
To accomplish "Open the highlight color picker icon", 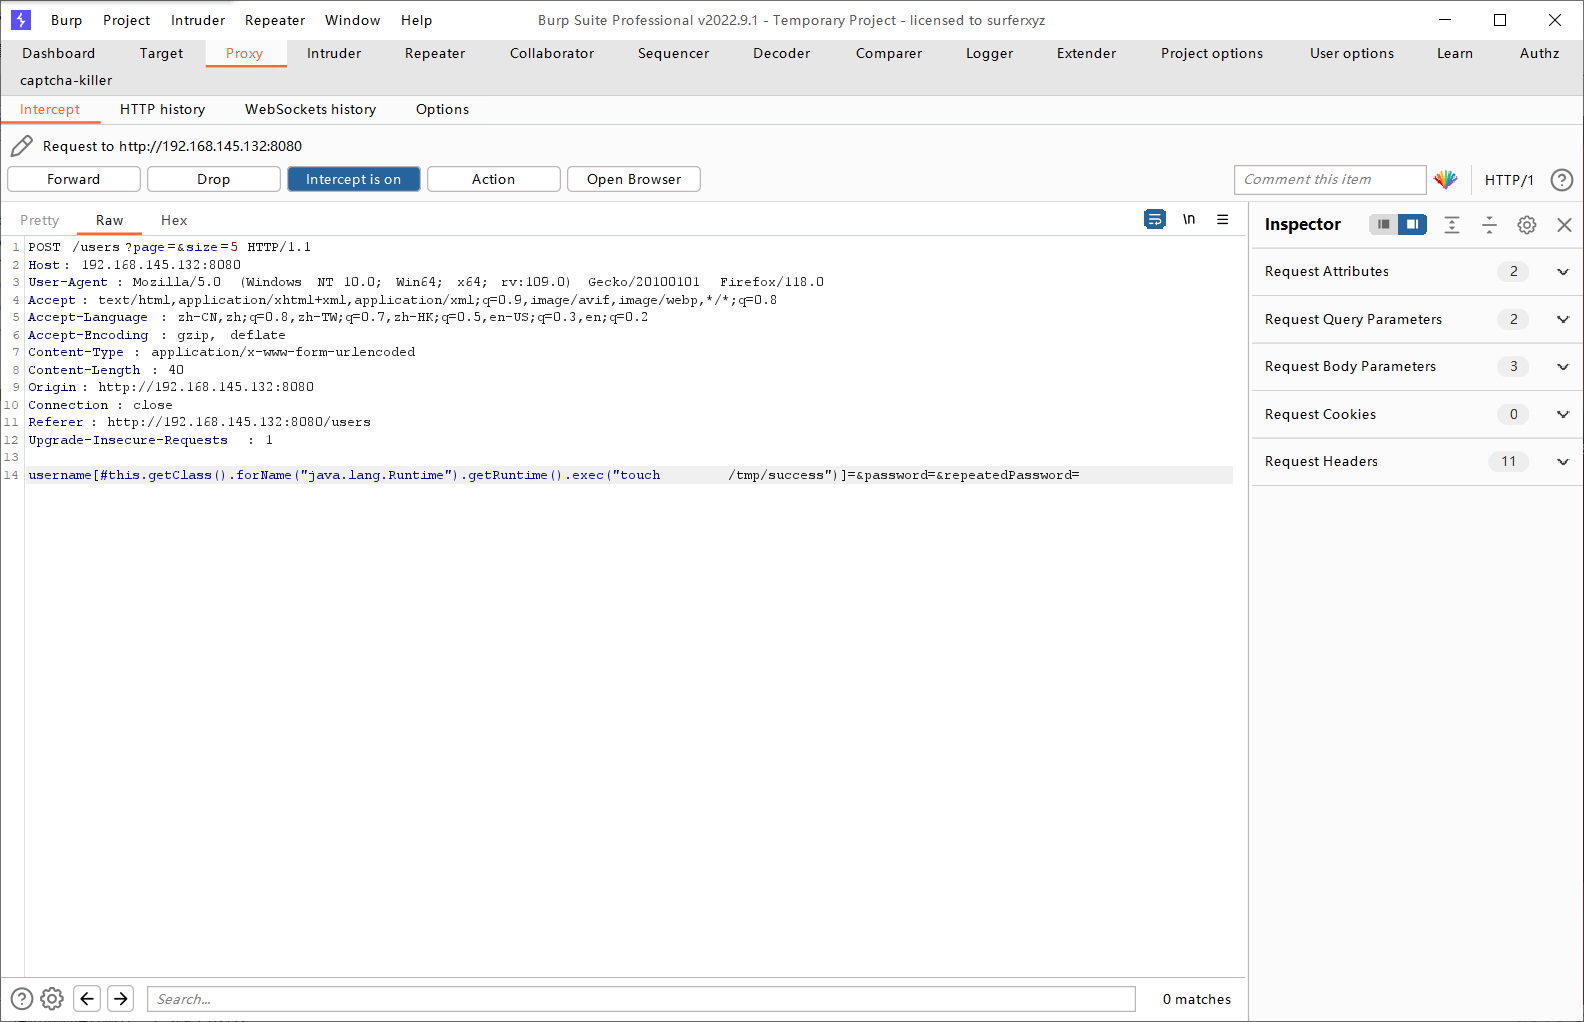I will [1445, 180].
